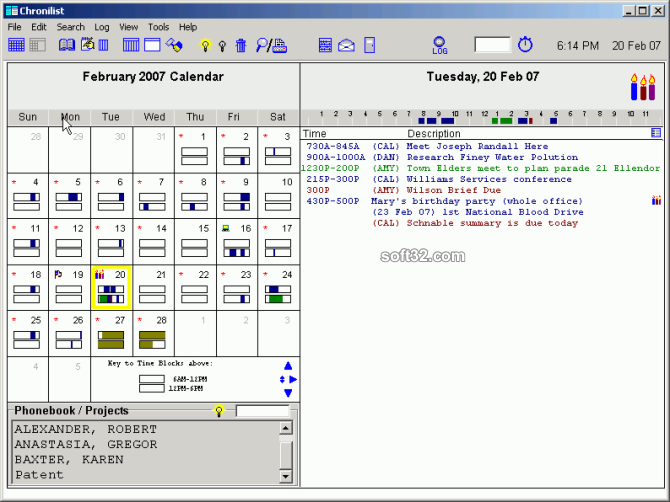Select calendar day 20 highlighted in yellow

[111, 287]
